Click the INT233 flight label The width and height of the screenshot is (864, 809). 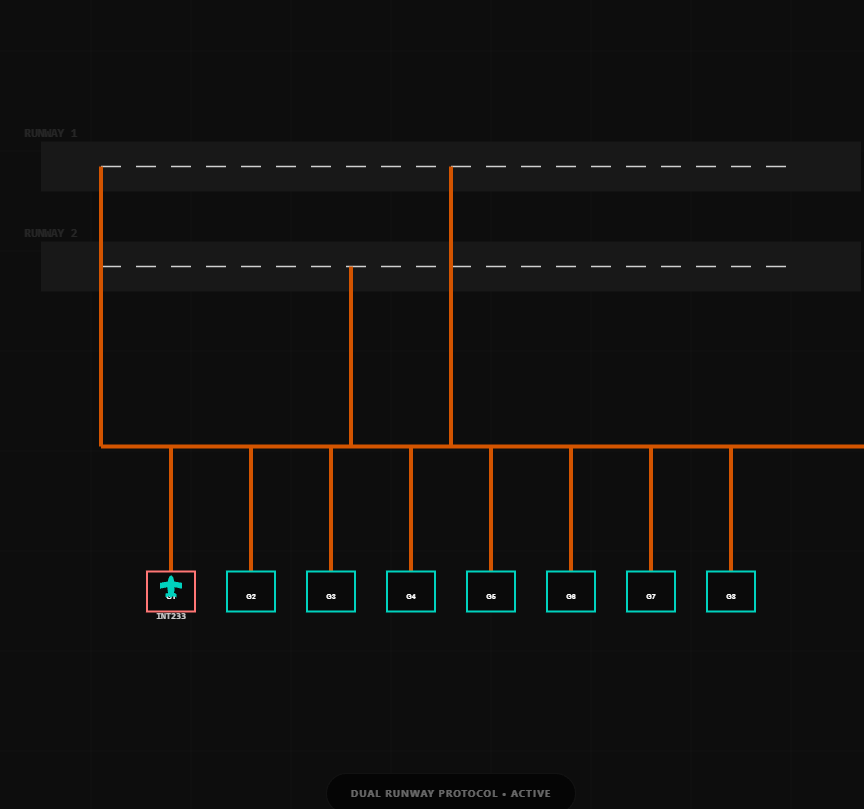tap(171, 617)
